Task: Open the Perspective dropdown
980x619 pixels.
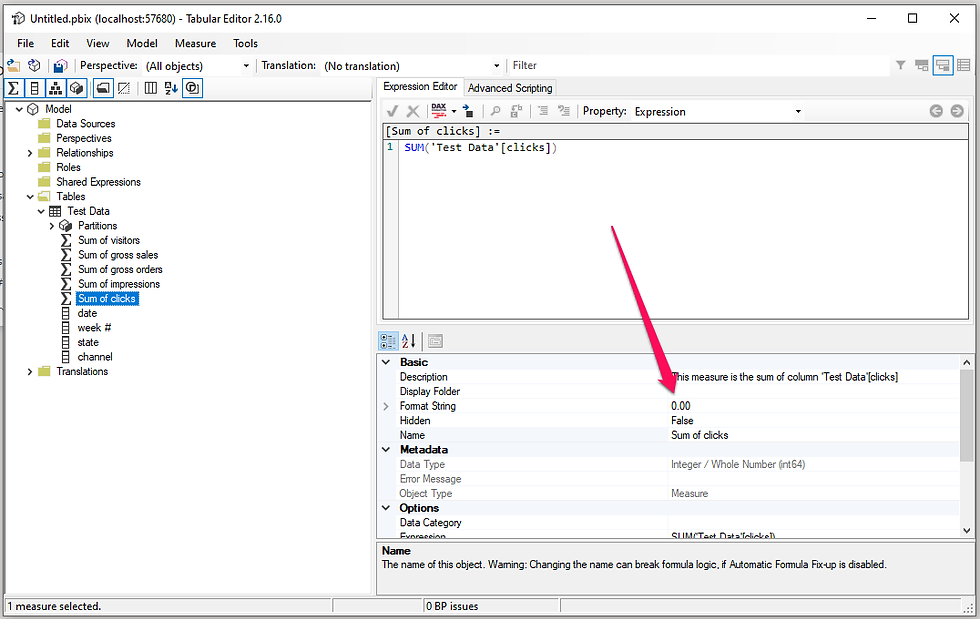Action: coord(246,66)
